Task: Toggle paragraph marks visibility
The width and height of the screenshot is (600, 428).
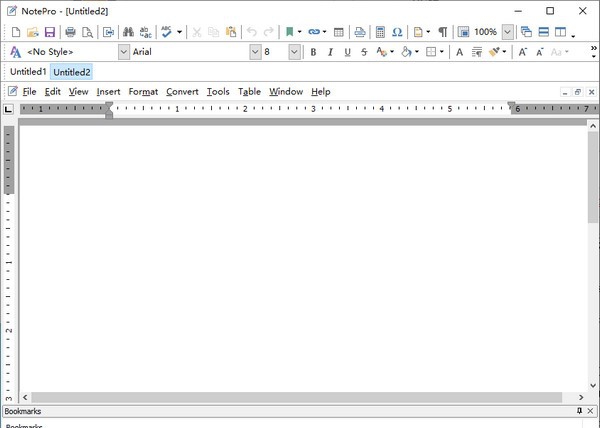Action: click(x=442, y=32)
